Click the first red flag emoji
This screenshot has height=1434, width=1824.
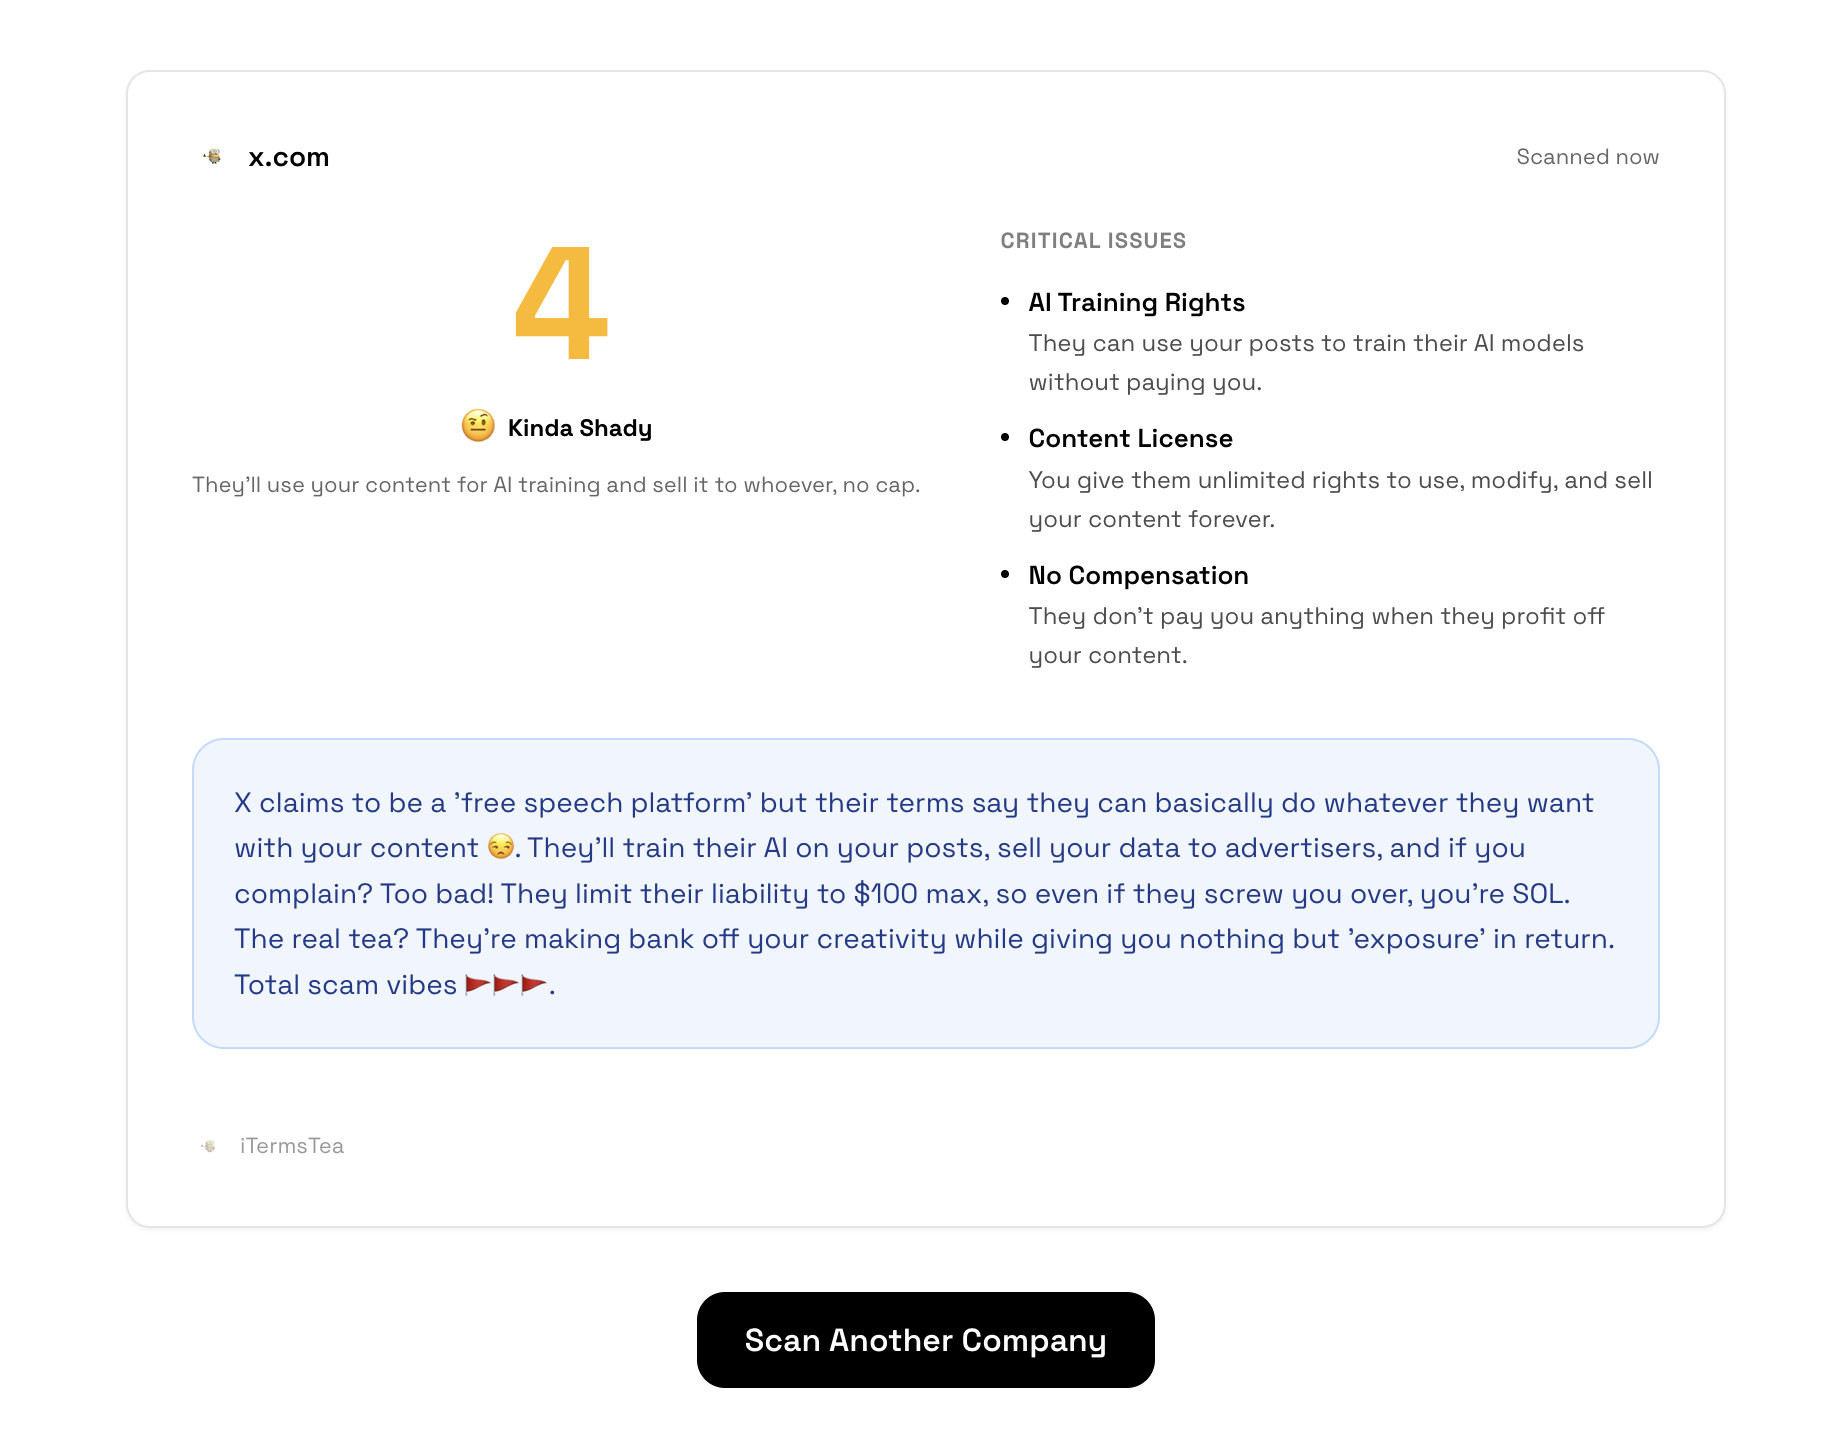475,984
